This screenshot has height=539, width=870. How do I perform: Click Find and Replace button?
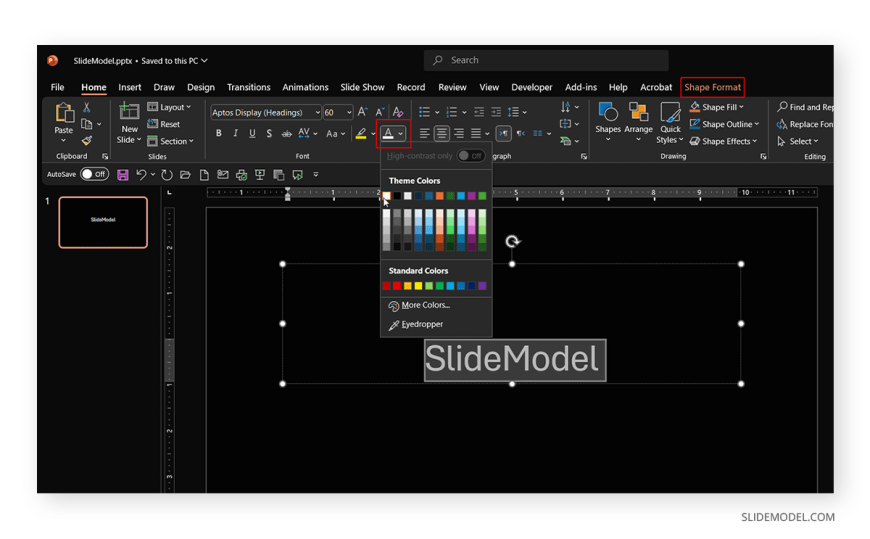pos(805,107)
